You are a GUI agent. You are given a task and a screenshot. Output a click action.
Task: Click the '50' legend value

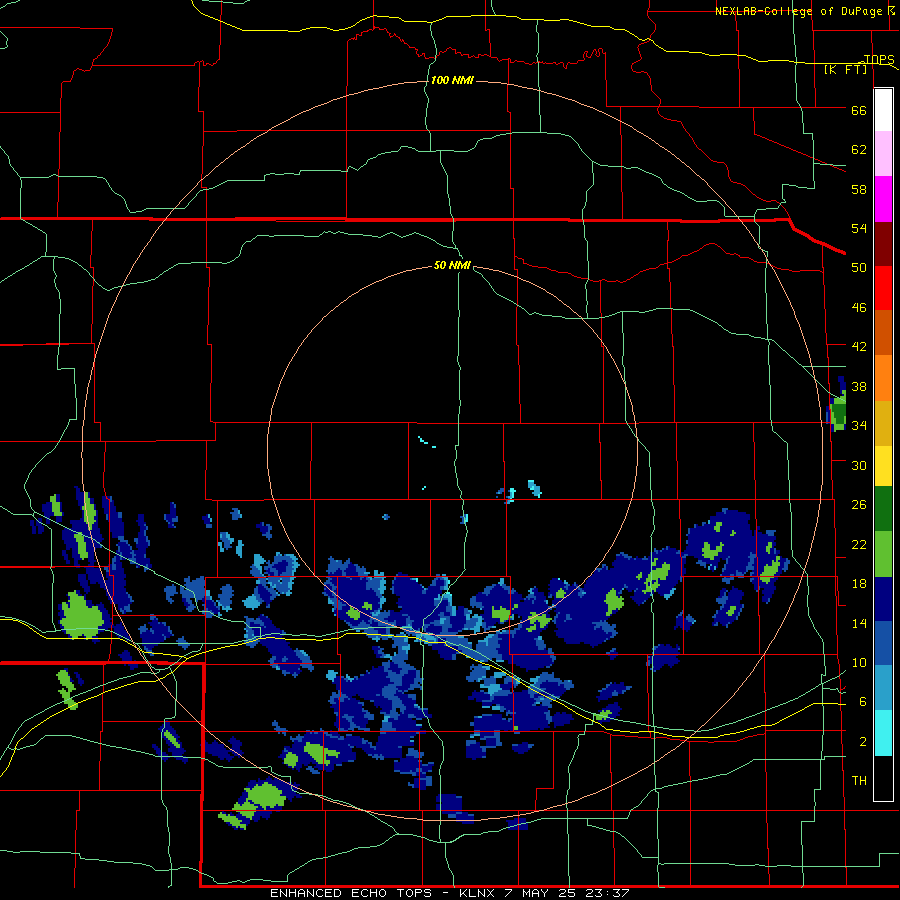[859, 268]
